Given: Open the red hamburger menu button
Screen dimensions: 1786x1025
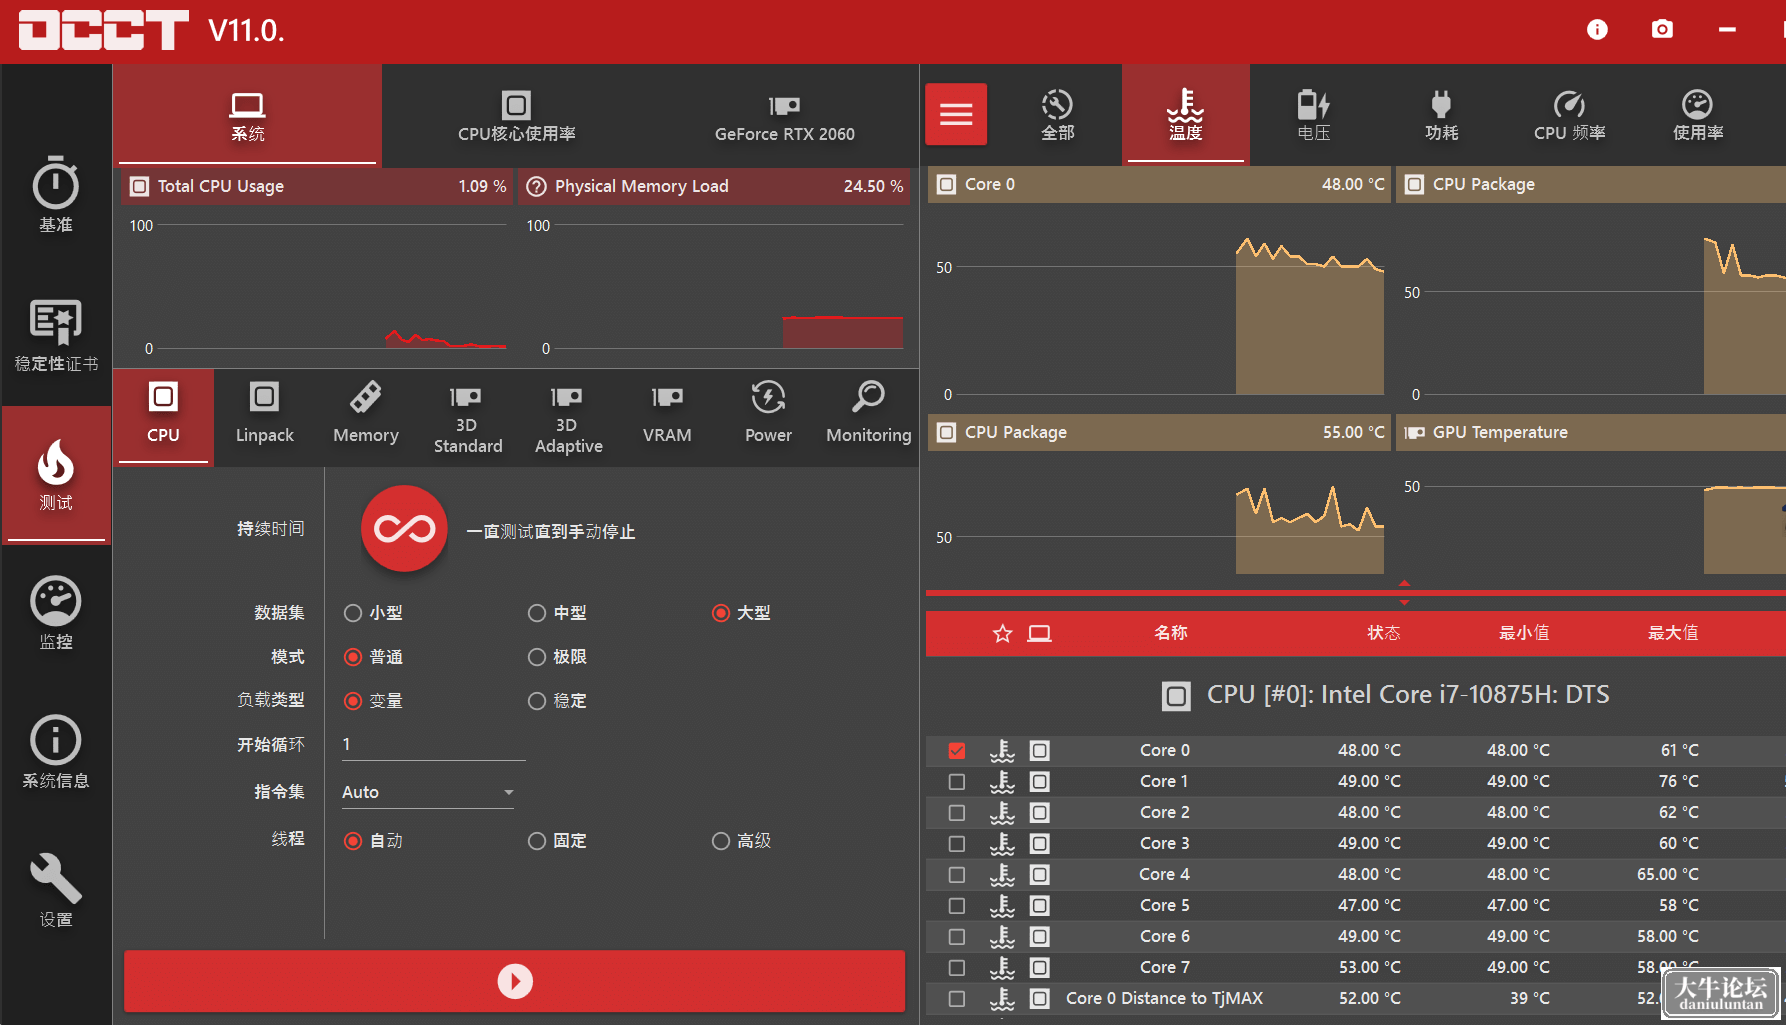Looking at the screenshot, I should click(956, 114).
